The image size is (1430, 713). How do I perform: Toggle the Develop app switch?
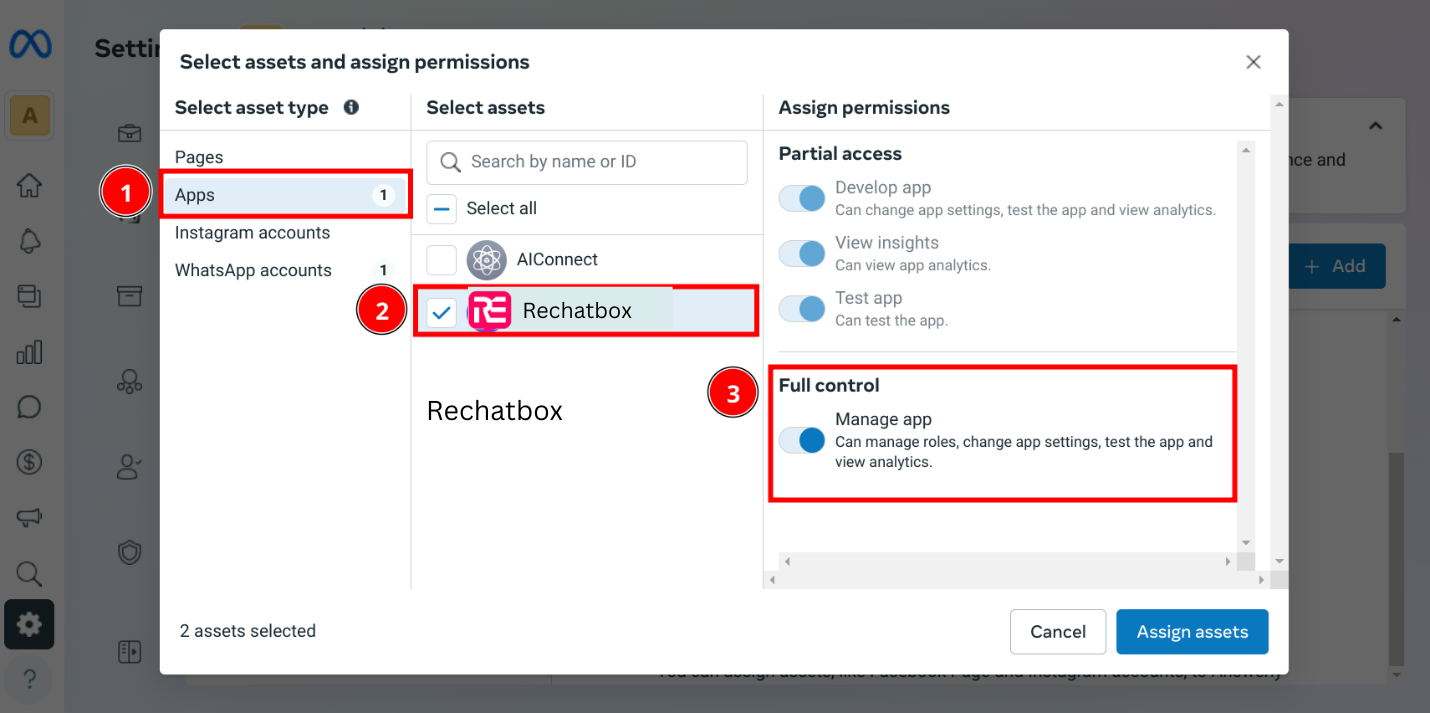point(802,198)
